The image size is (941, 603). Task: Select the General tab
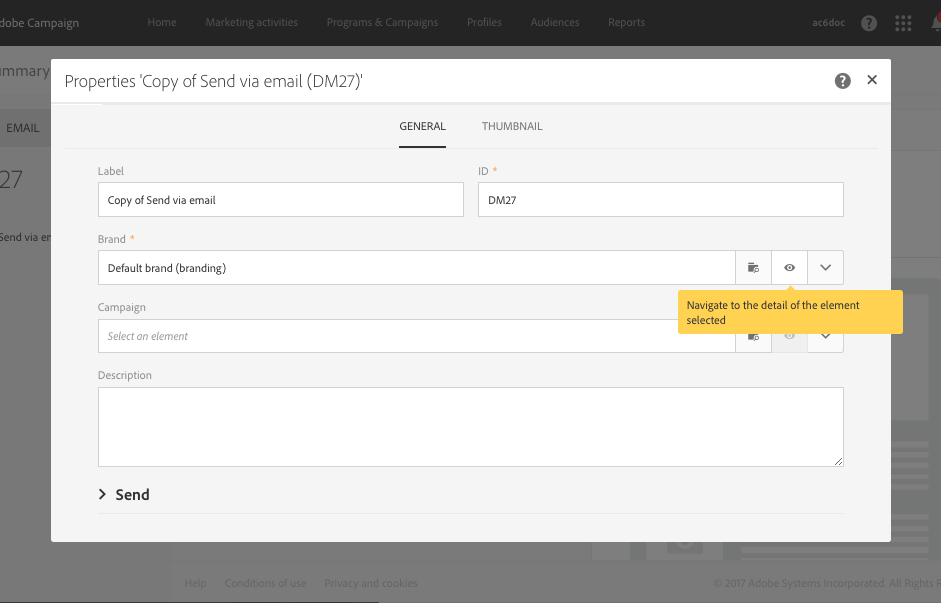point(422,127)
